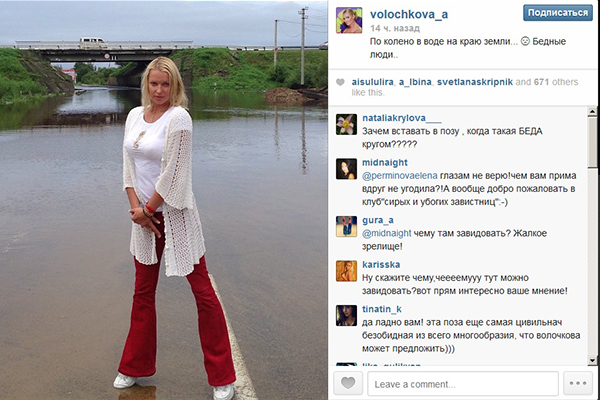Open the aisululira liker link
This screenshot has height=400, width=600.
pos(373,82)
